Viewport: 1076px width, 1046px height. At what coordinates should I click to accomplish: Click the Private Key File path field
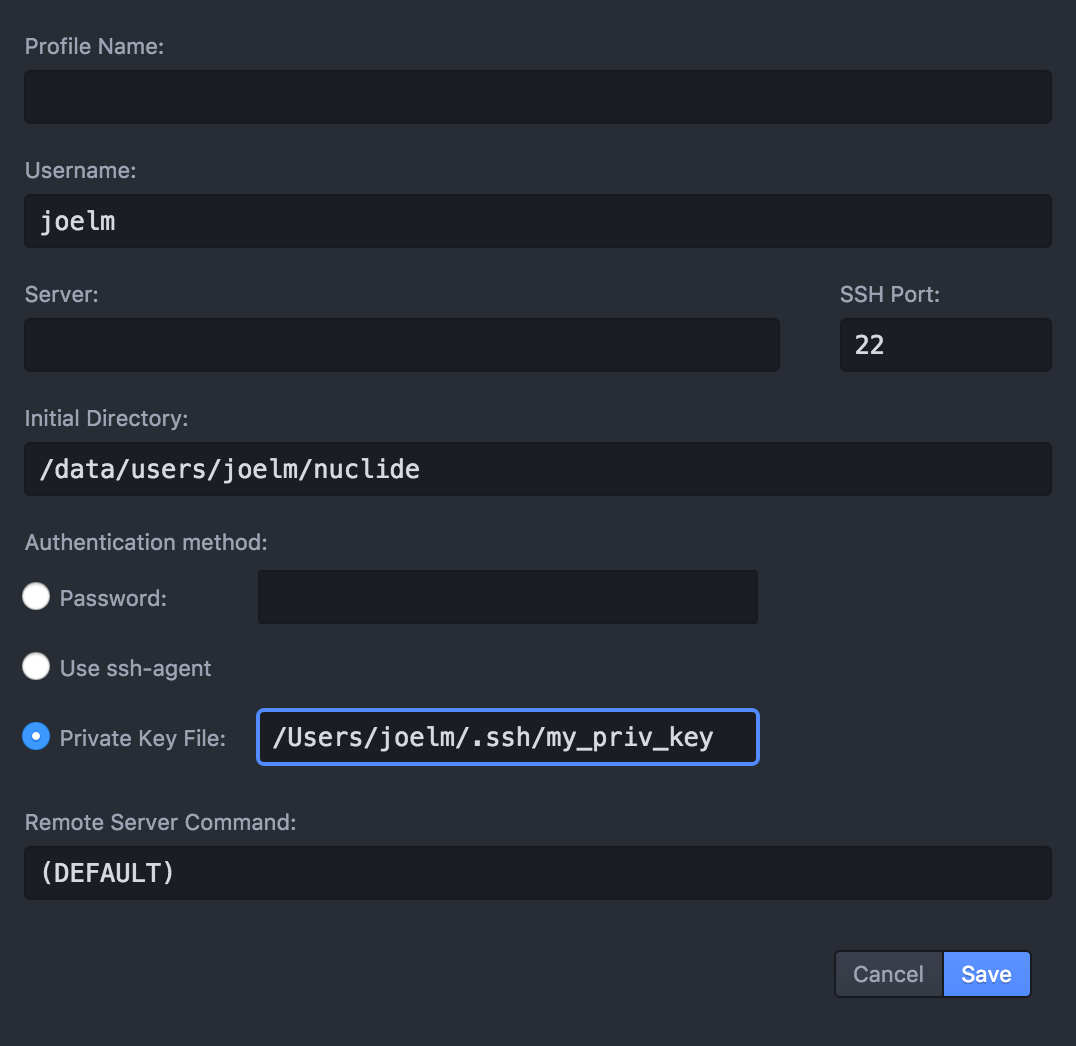point(508,737)
